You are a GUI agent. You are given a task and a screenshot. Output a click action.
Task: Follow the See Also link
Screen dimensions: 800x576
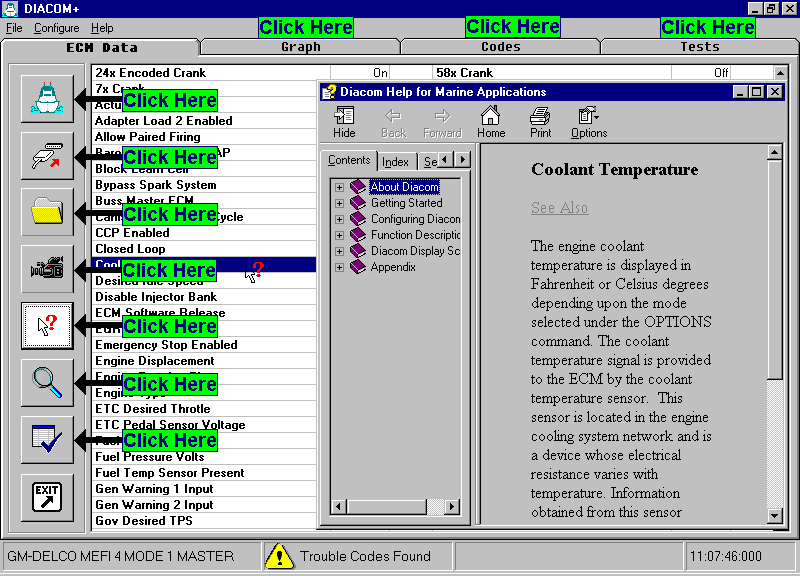click(559, 208)
